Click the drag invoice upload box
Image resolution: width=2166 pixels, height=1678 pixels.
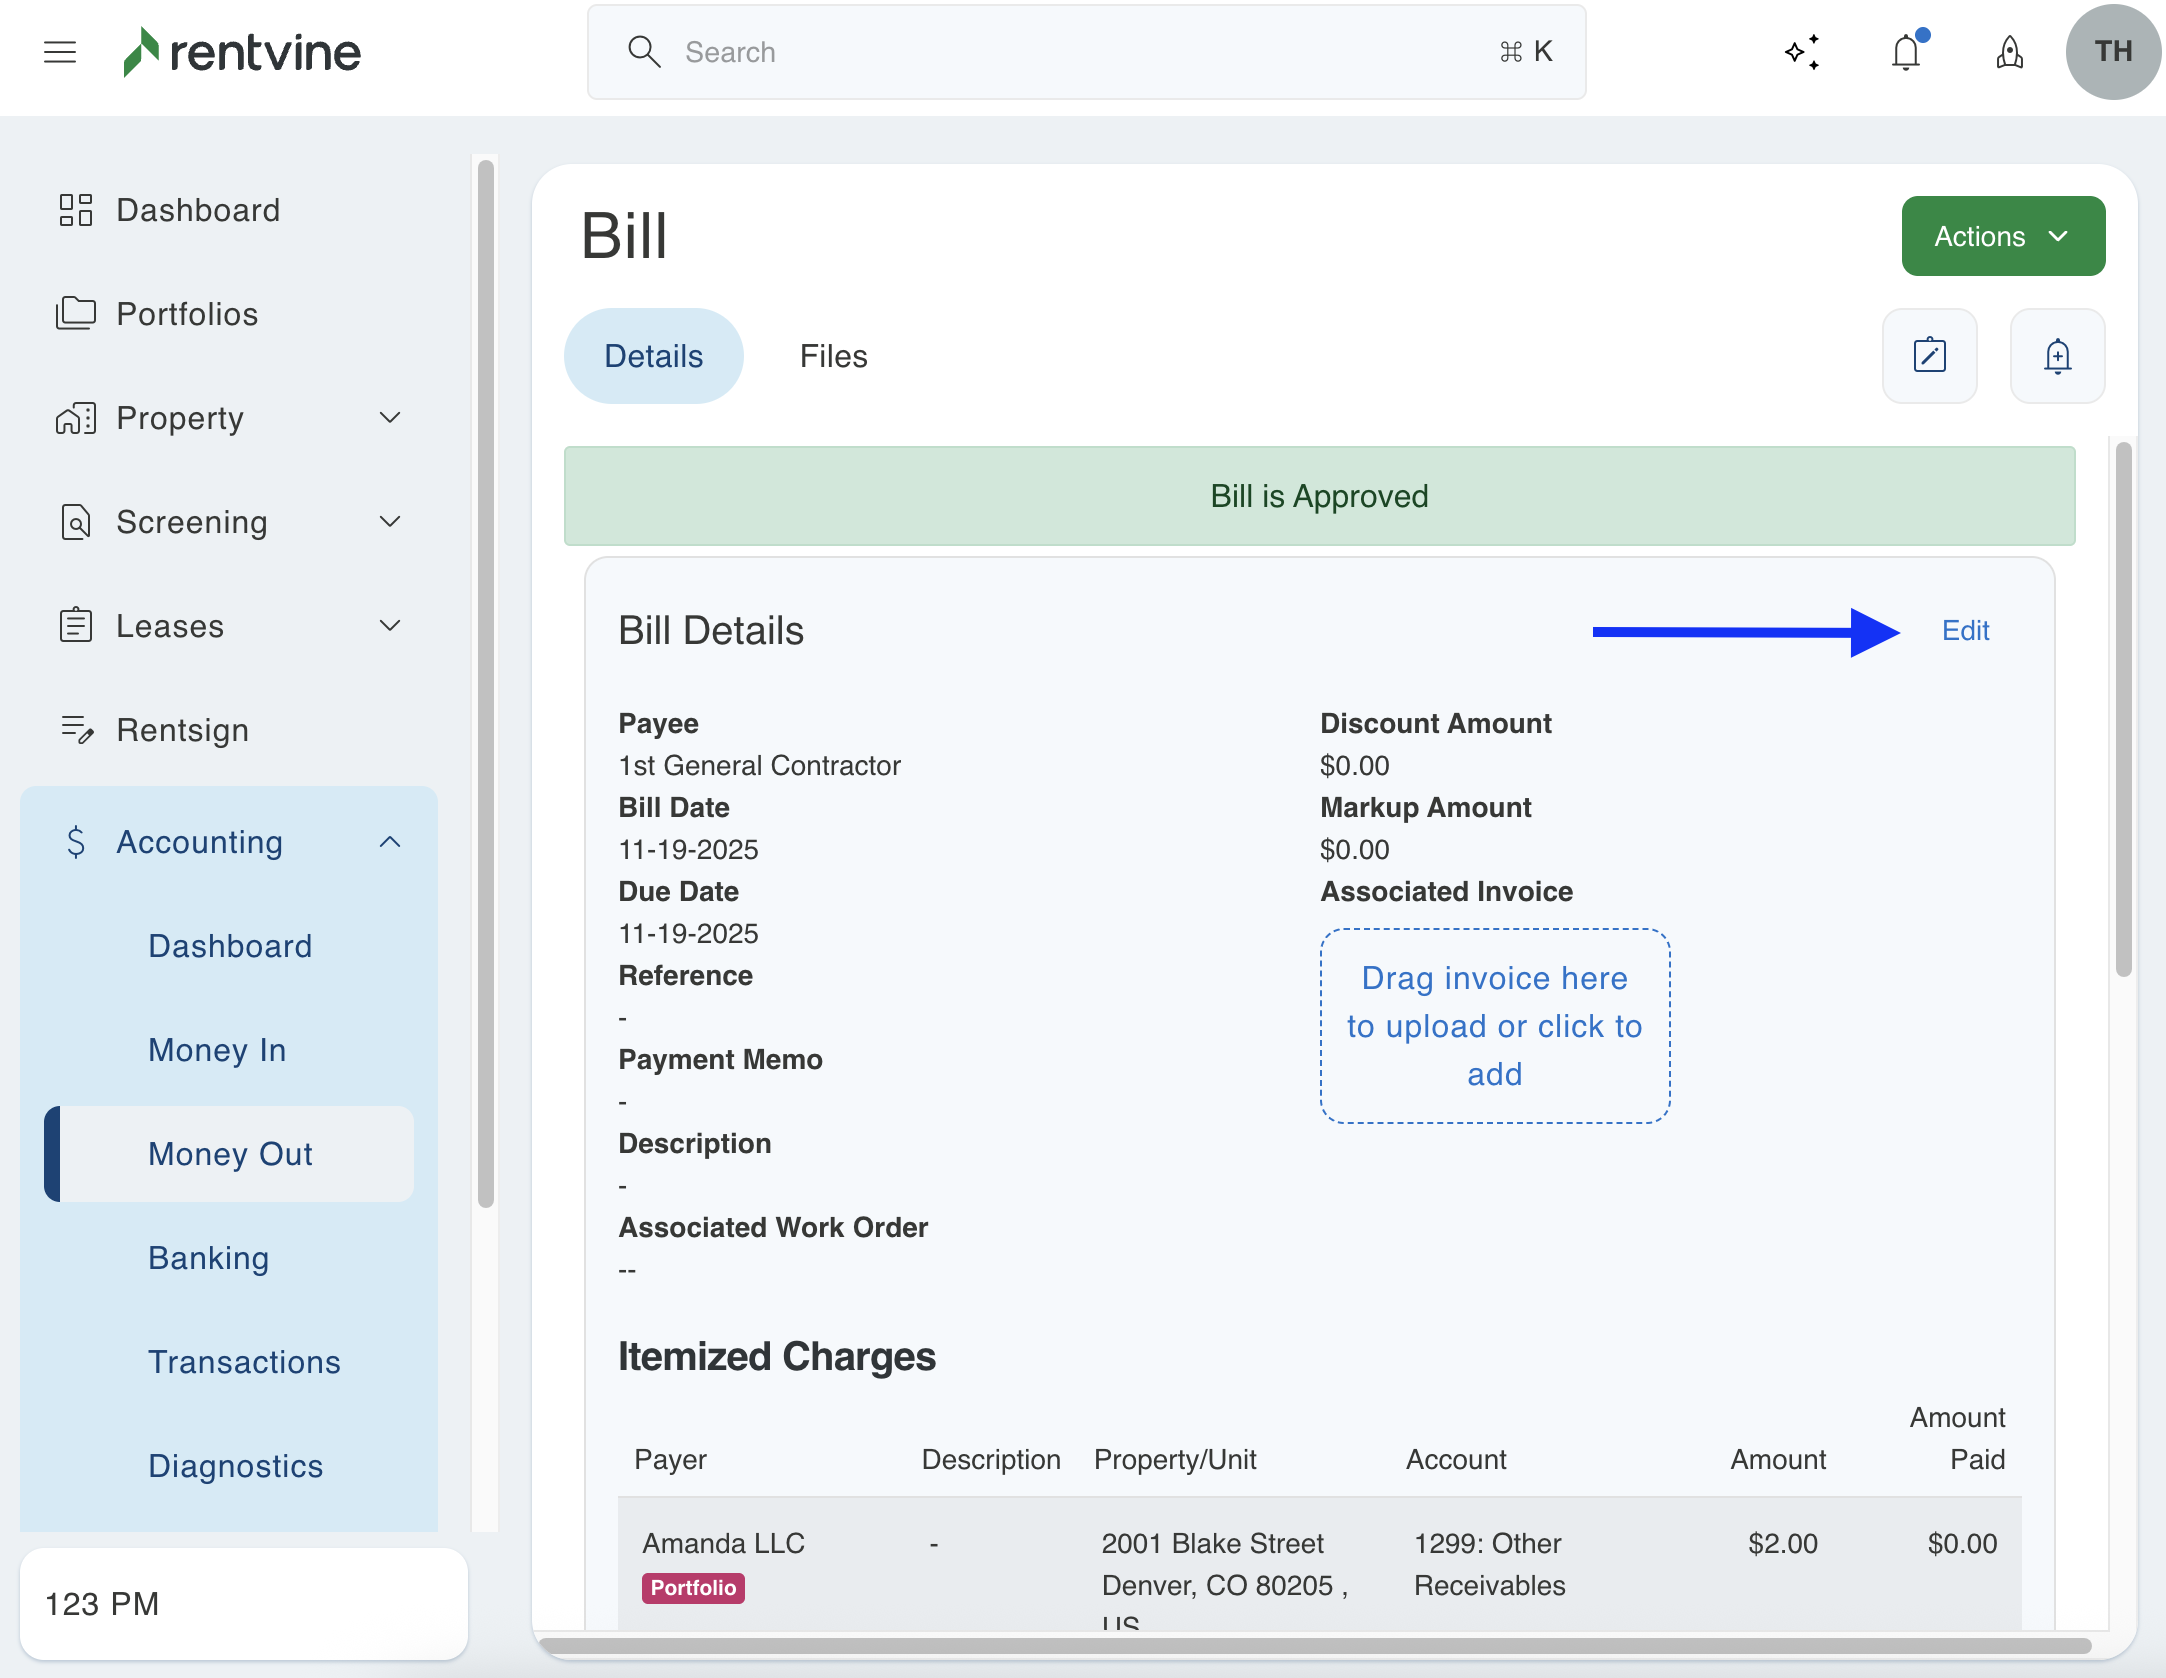coord(1494,1026)
